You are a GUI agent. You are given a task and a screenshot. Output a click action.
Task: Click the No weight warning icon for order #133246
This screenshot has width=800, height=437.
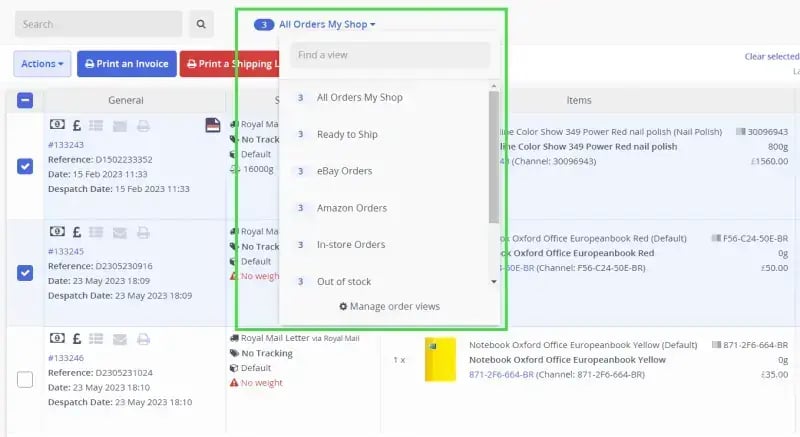[234, 382]
